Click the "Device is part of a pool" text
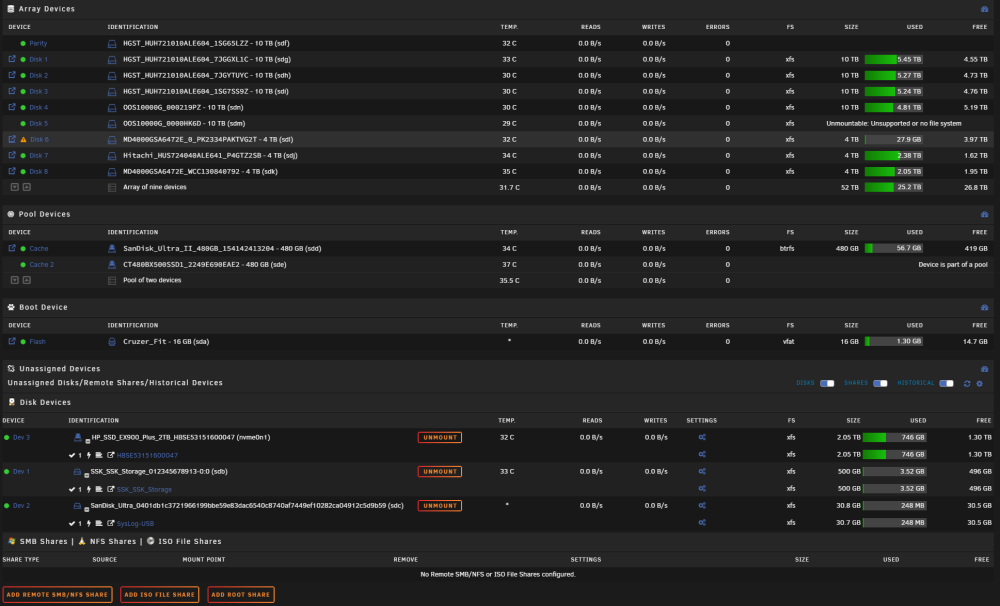This screenshot has width=1000, height=606. coord(953,264)
